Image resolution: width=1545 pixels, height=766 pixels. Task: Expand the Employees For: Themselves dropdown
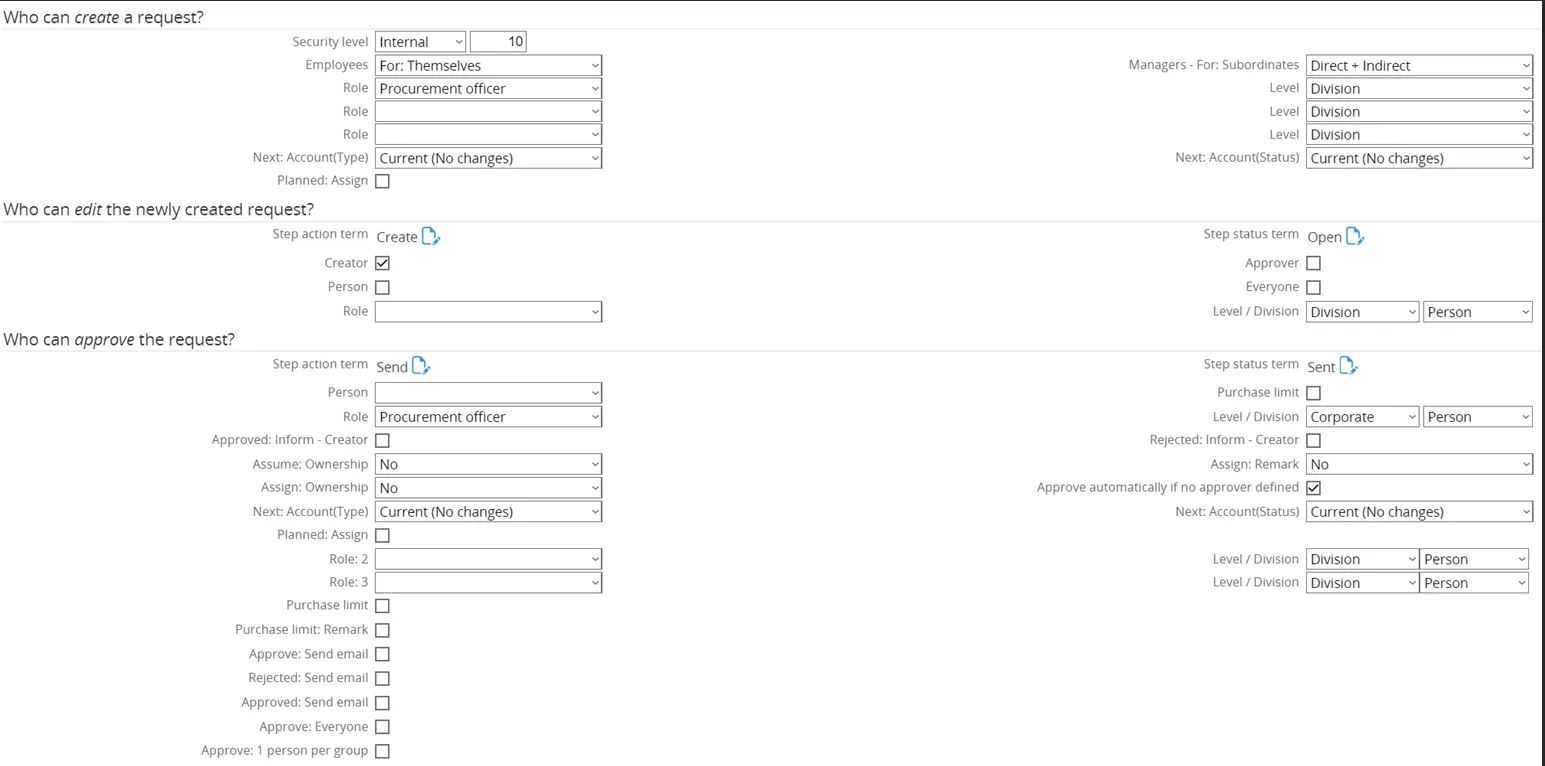point(488,66)
